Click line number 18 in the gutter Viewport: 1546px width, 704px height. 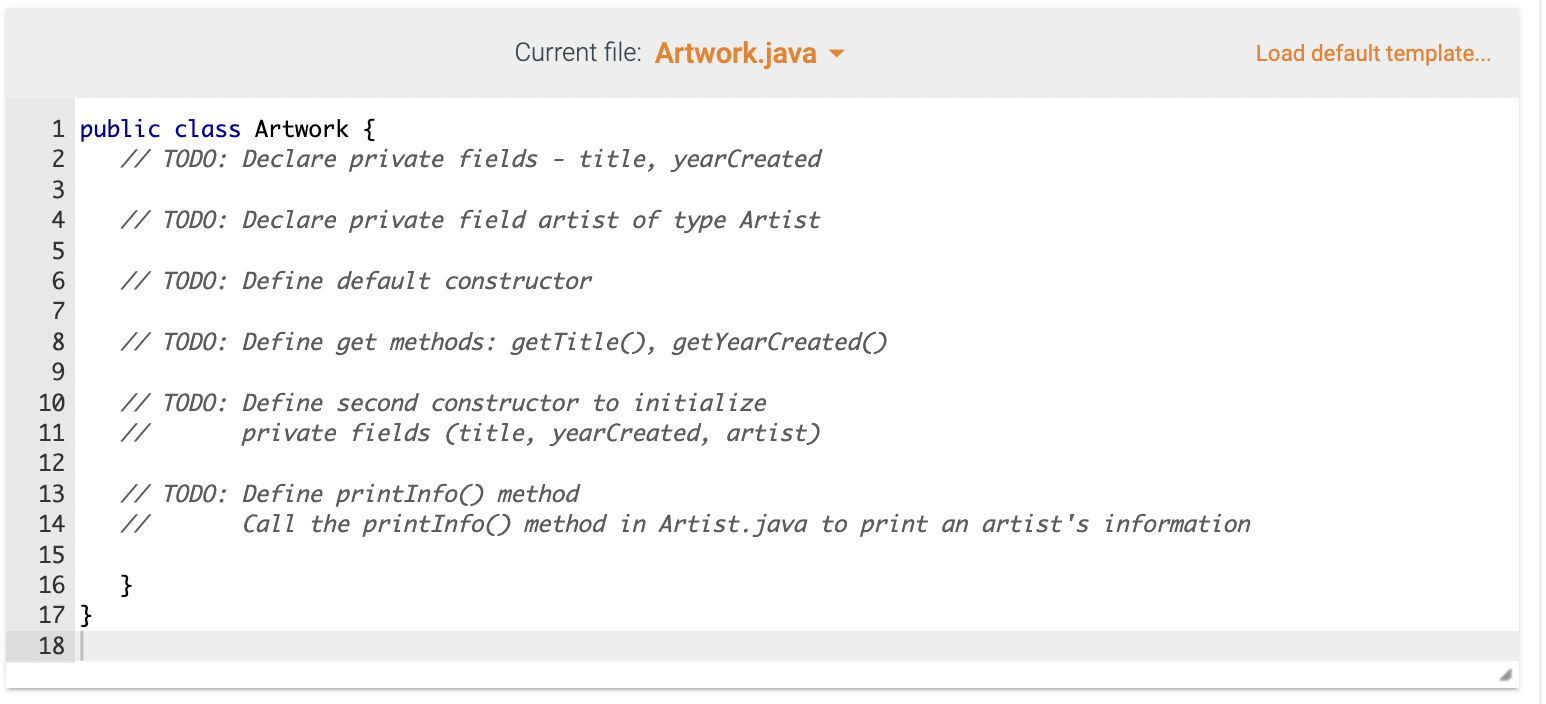(x=52, y=646)
